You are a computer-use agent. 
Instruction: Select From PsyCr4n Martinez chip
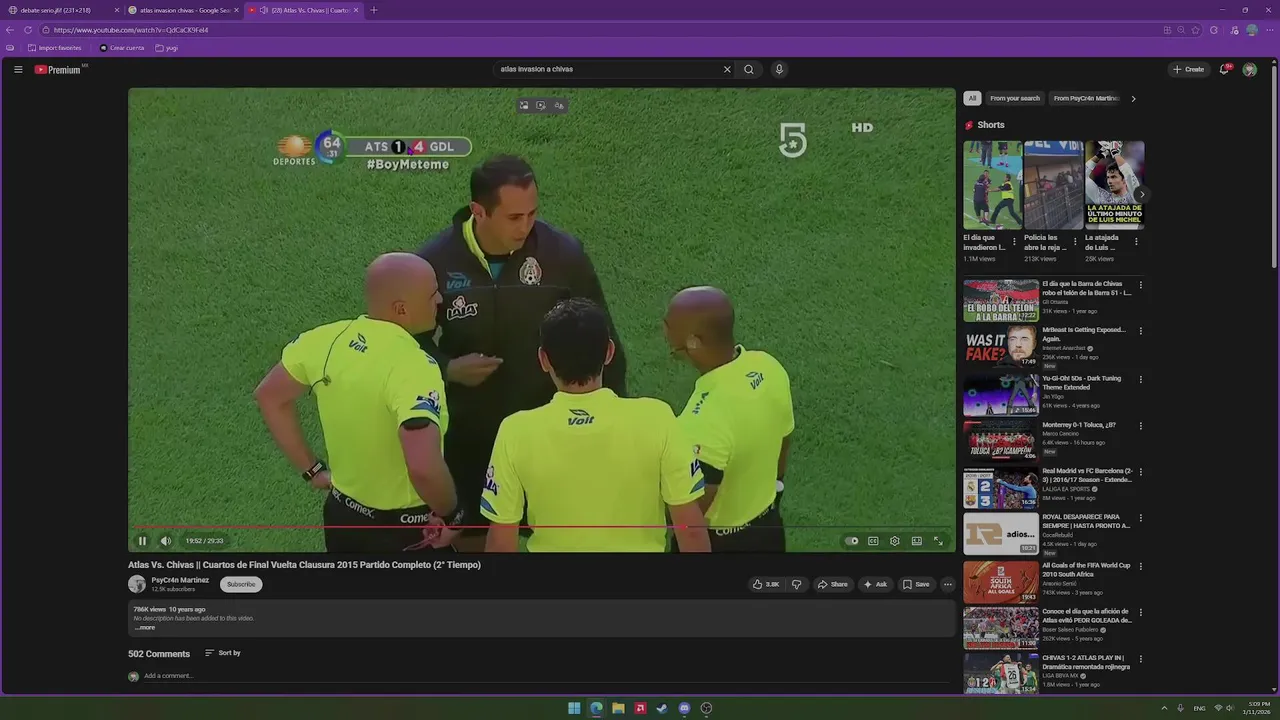point(1085,98)
